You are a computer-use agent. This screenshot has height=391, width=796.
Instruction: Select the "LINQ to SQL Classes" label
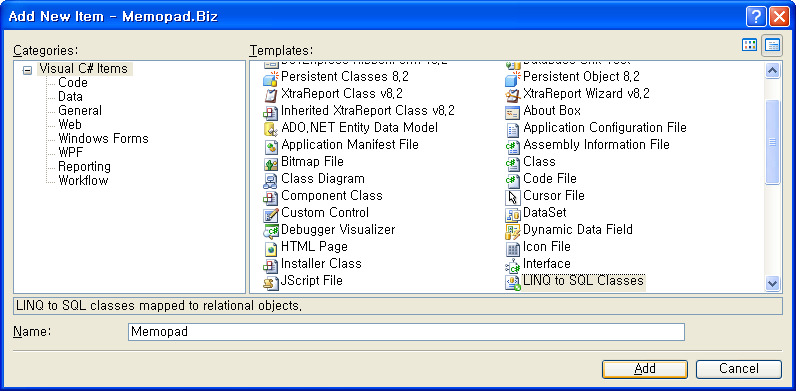click(583, 281)
